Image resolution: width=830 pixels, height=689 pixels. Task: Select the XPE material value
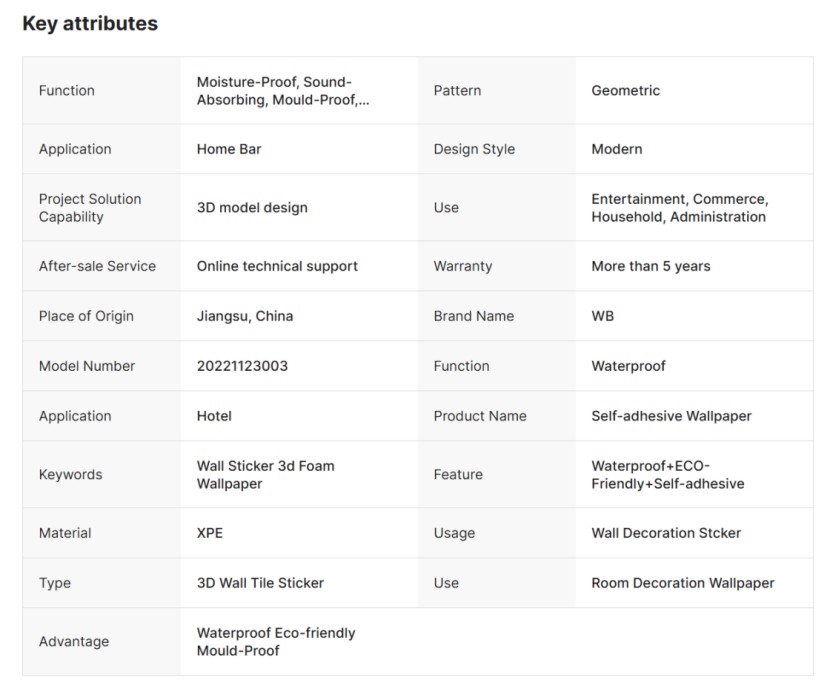[x=210, y=533]
